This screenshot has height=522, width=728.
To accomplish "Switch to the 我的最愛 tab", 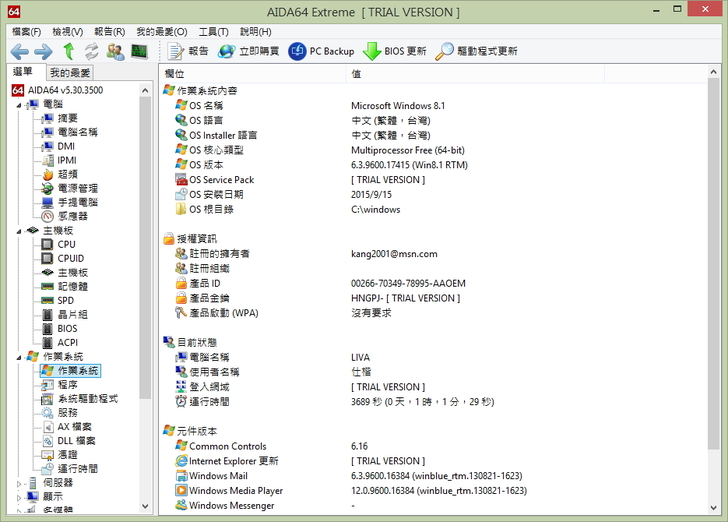I will point(70,73).
